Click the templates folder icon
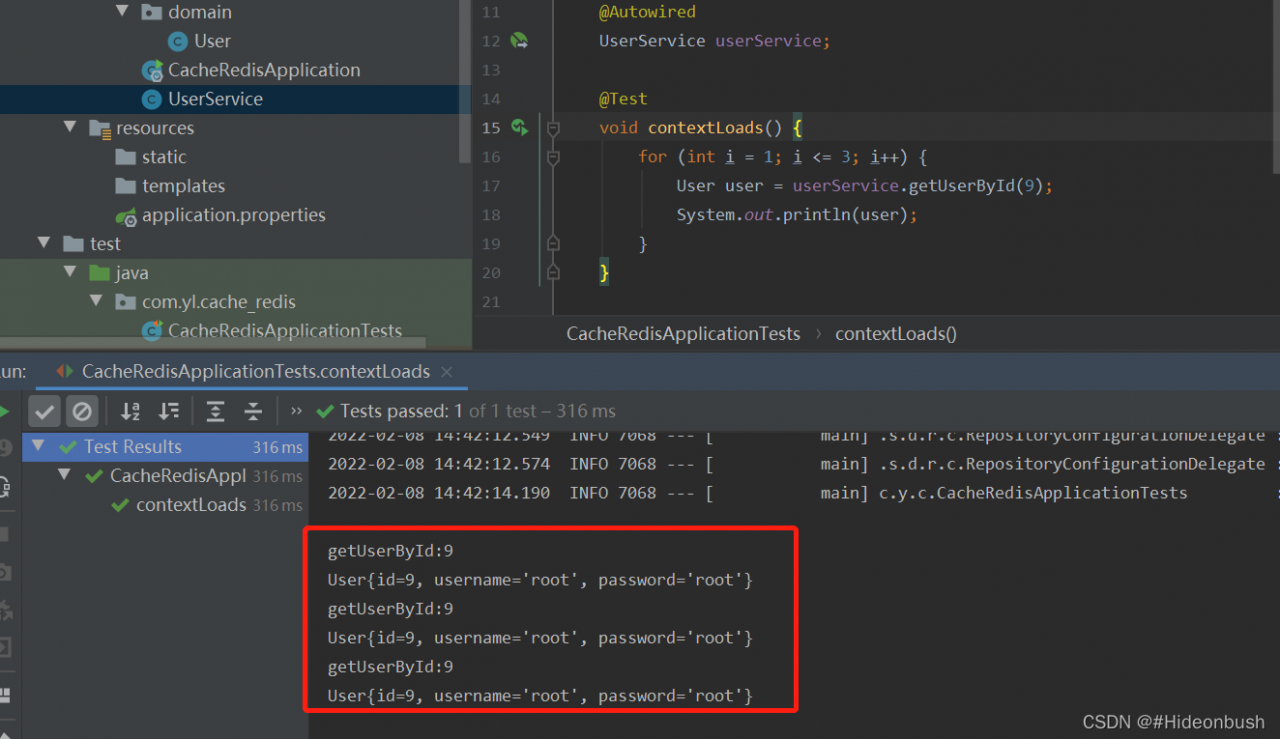This screenshot has height=739, width=1280. coord(125,186)
